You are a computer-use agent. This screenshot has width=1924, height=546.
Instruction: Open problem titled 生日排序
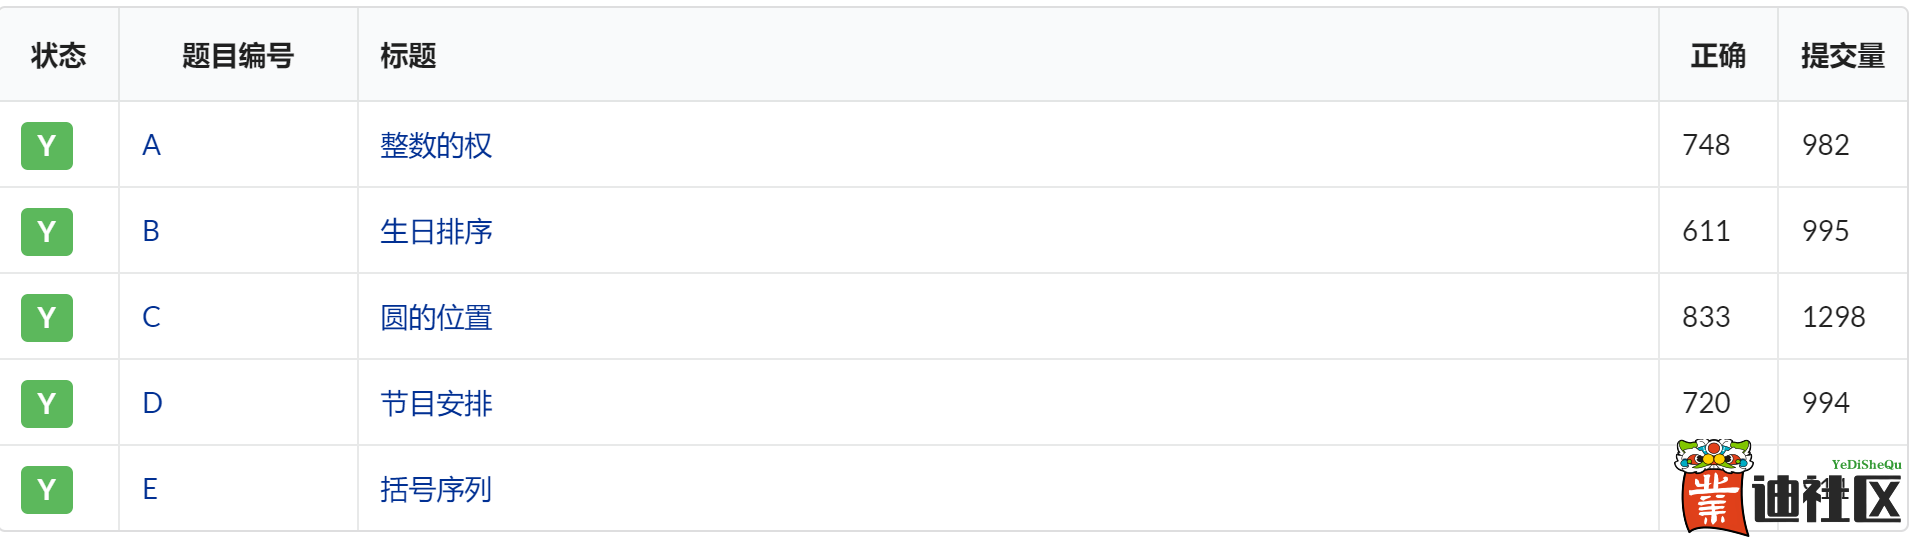point(436,232)
